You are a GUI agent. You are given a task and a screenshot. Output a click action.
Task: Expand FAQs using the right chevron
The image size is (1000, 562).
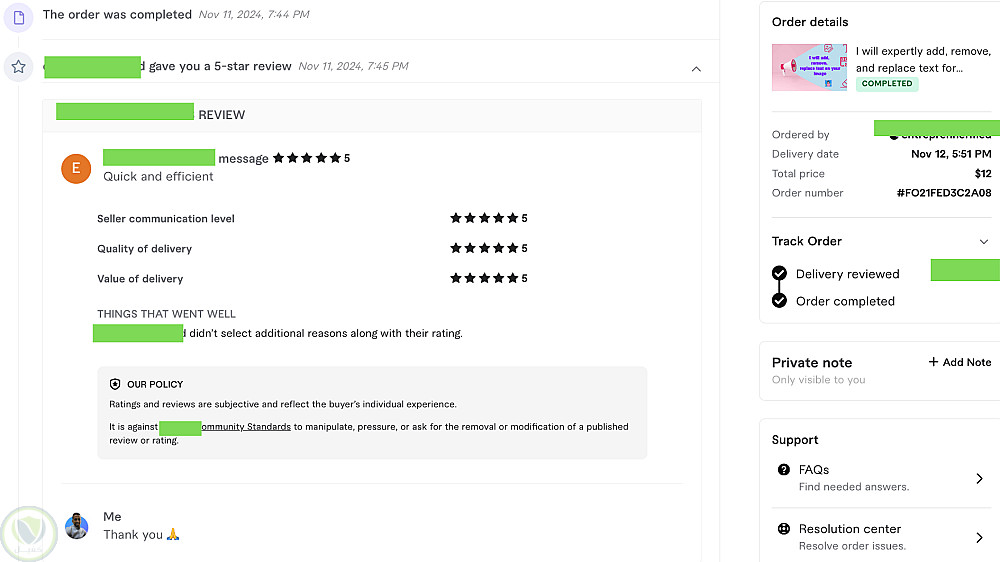(x=979, y=478)
